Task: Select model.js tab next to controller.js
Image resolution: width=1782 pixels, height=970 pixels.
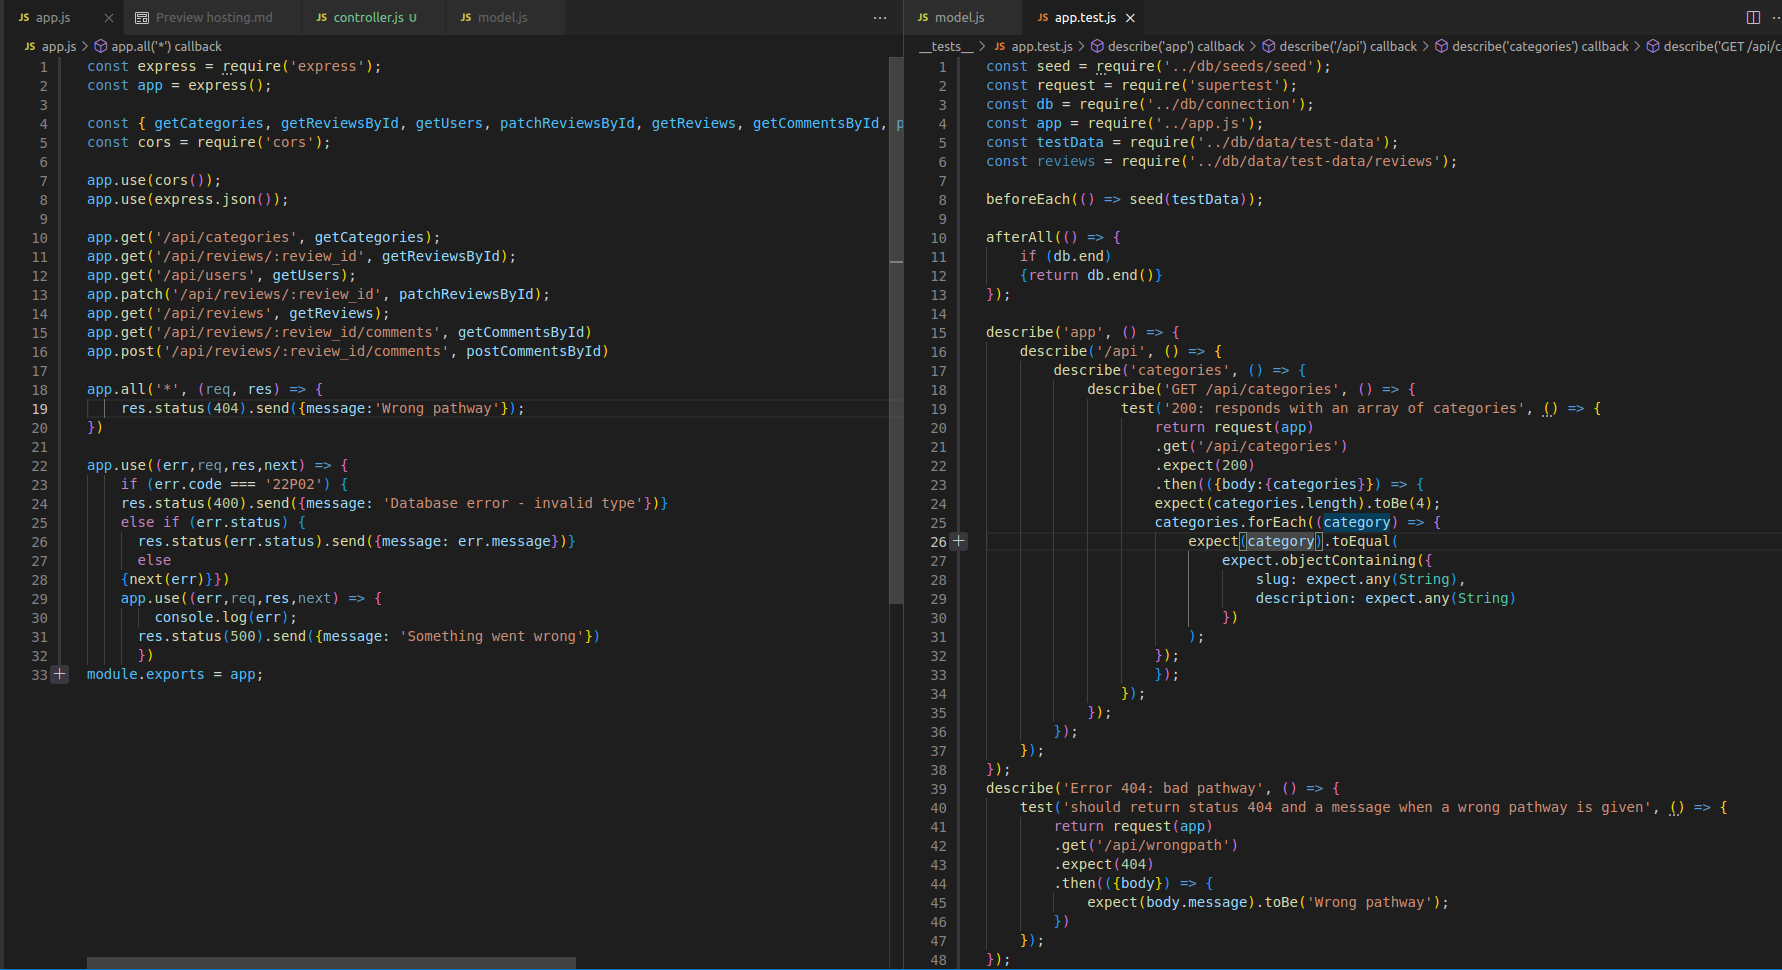Action: pos(502,18)
